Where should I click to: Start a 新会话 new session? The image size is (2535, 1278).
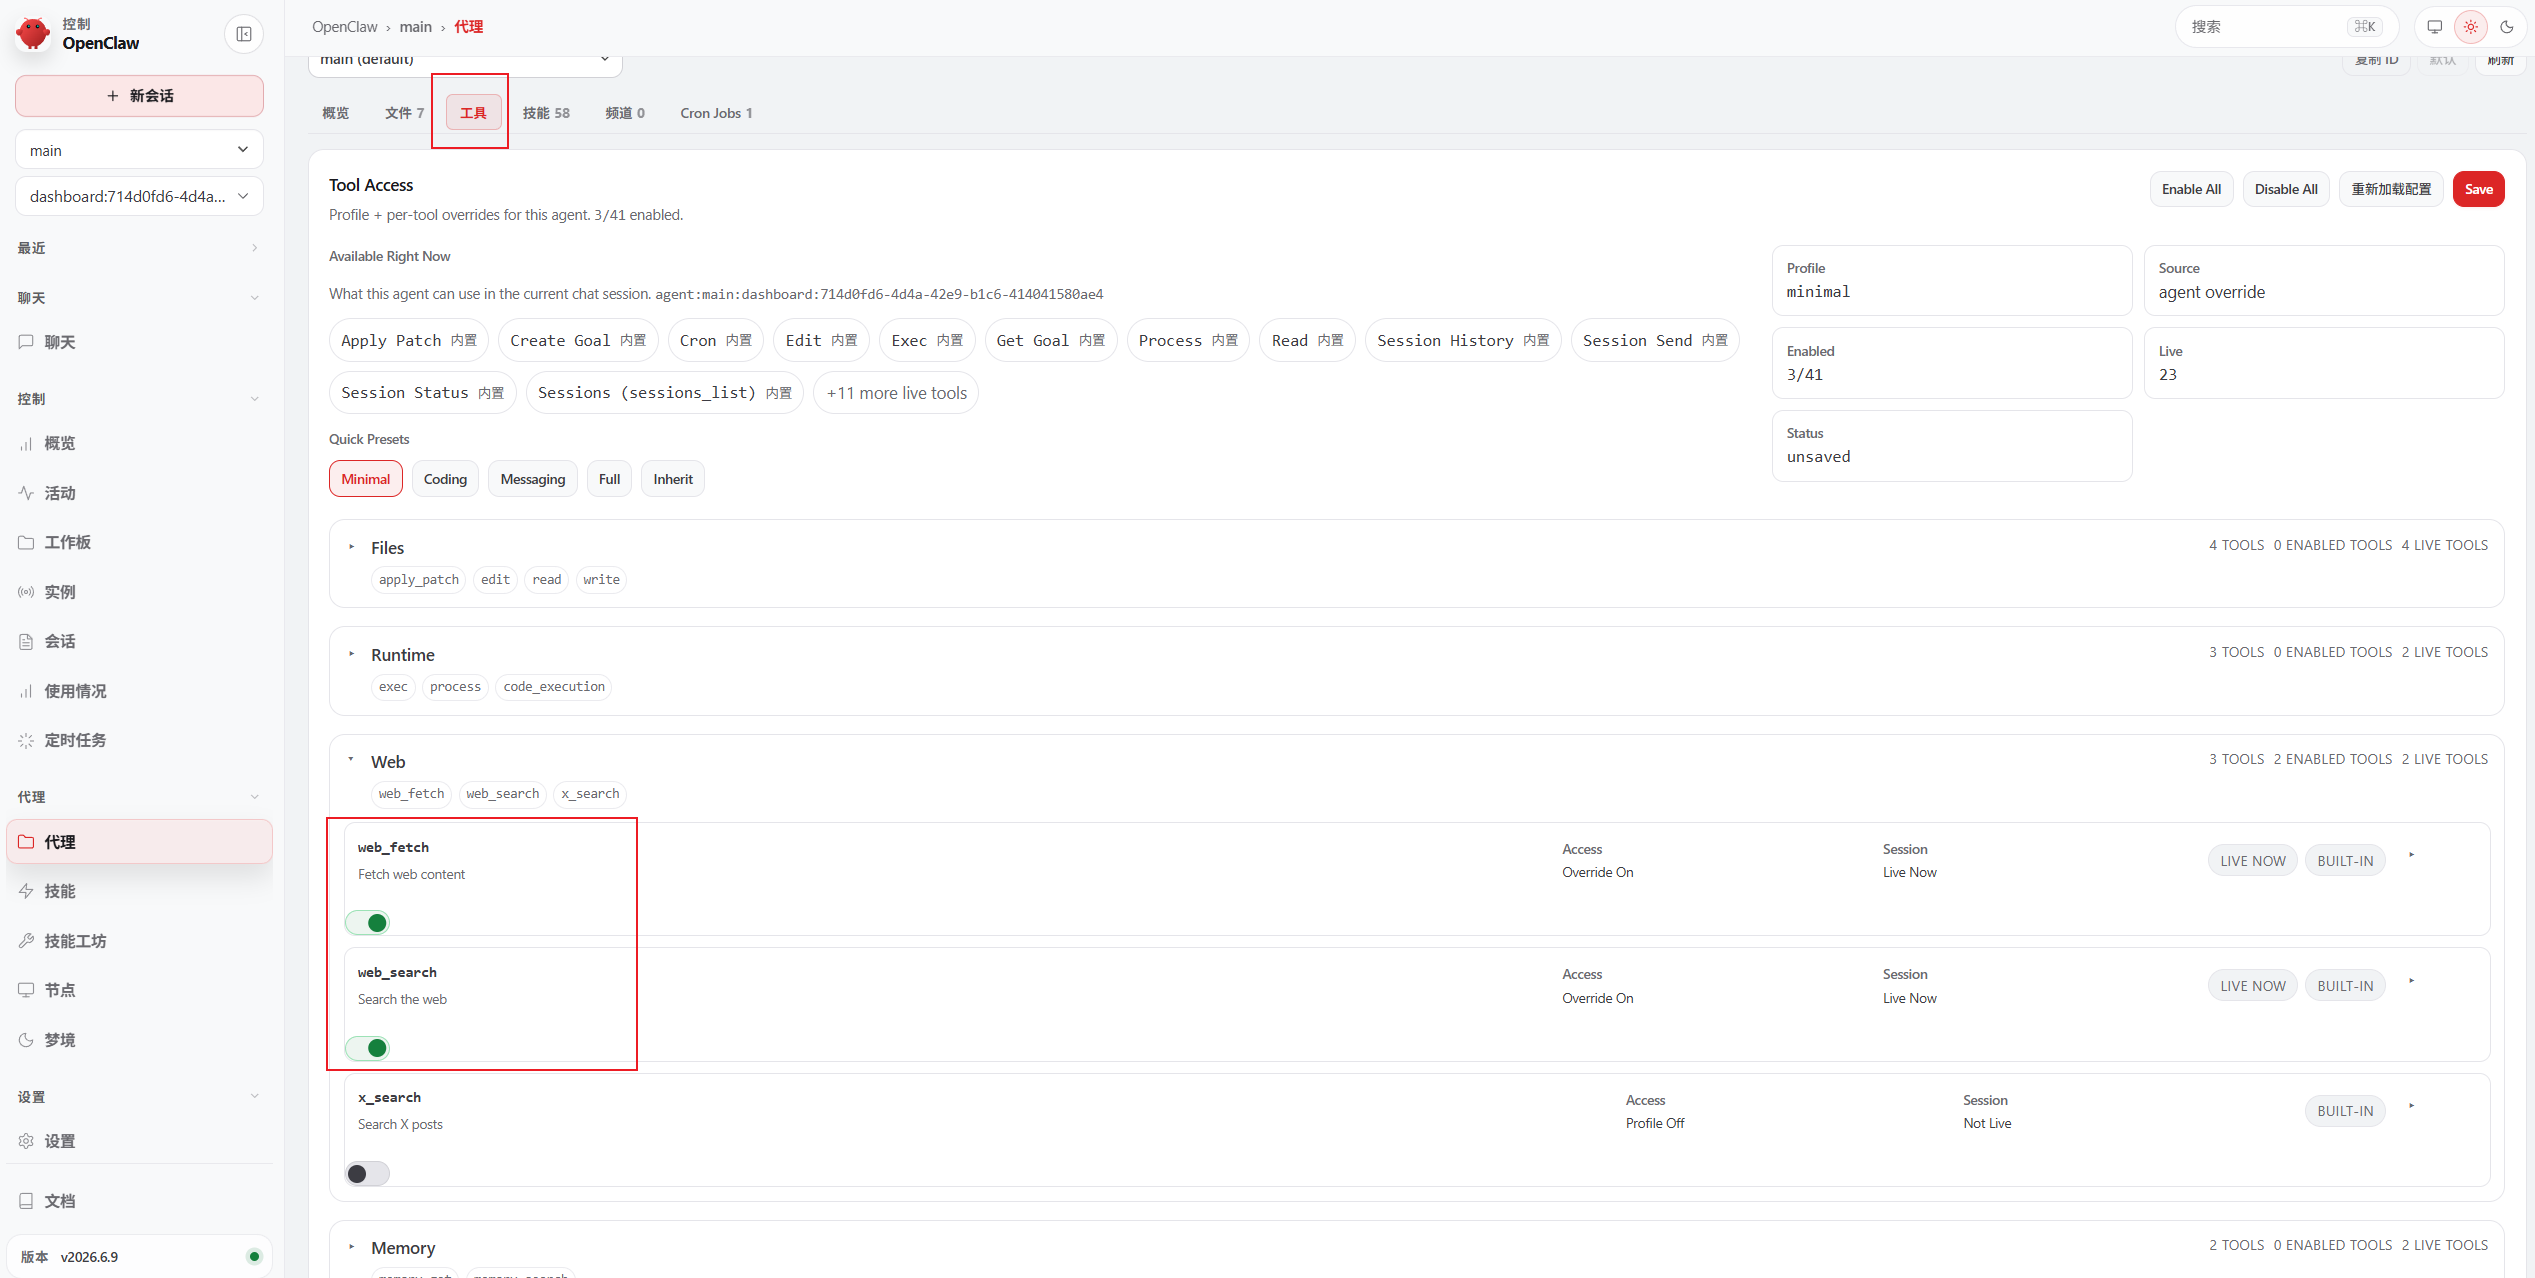(x=139, y=96)
